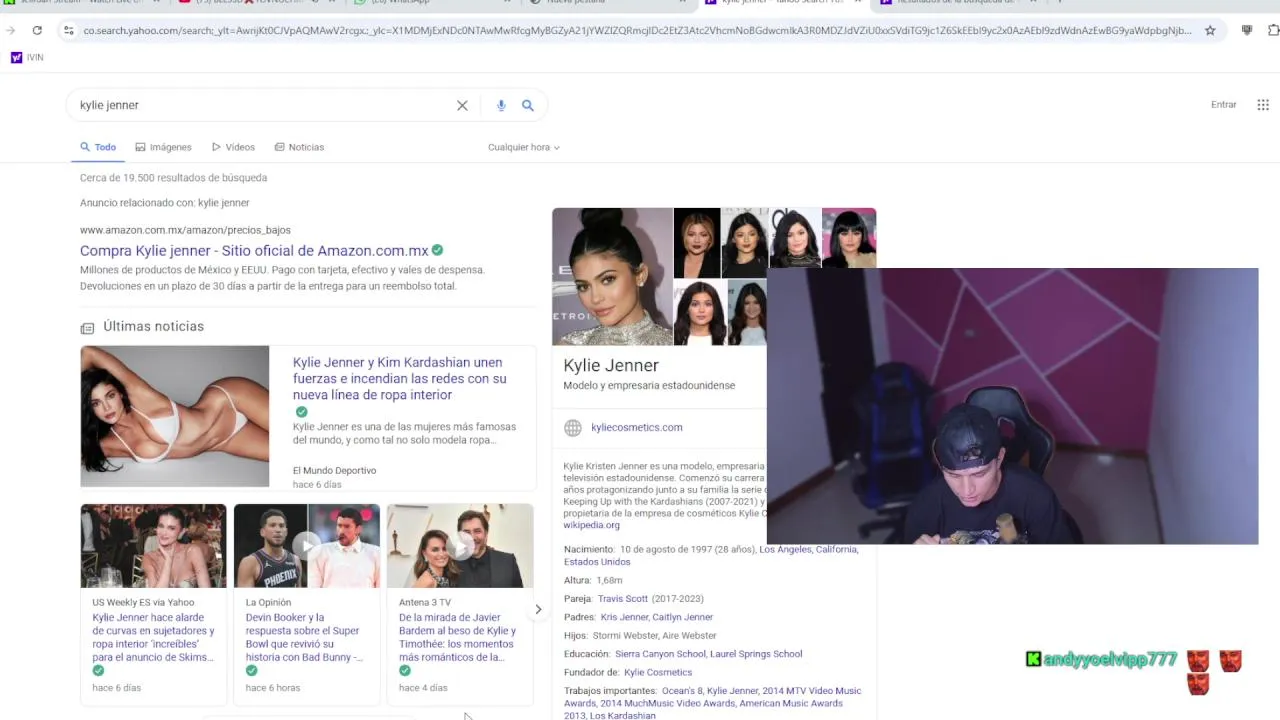Click the 'El Mundo Deportivo' source label
This screenshot has width=1280, height=720.
(x=334, y=470)
